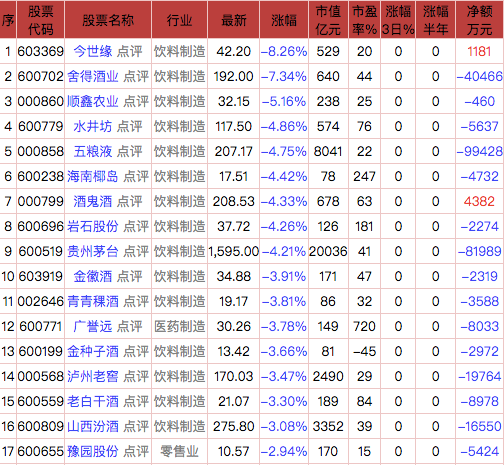
Task: Sort by the 市盈率% column header
Action: pos(365,20)
